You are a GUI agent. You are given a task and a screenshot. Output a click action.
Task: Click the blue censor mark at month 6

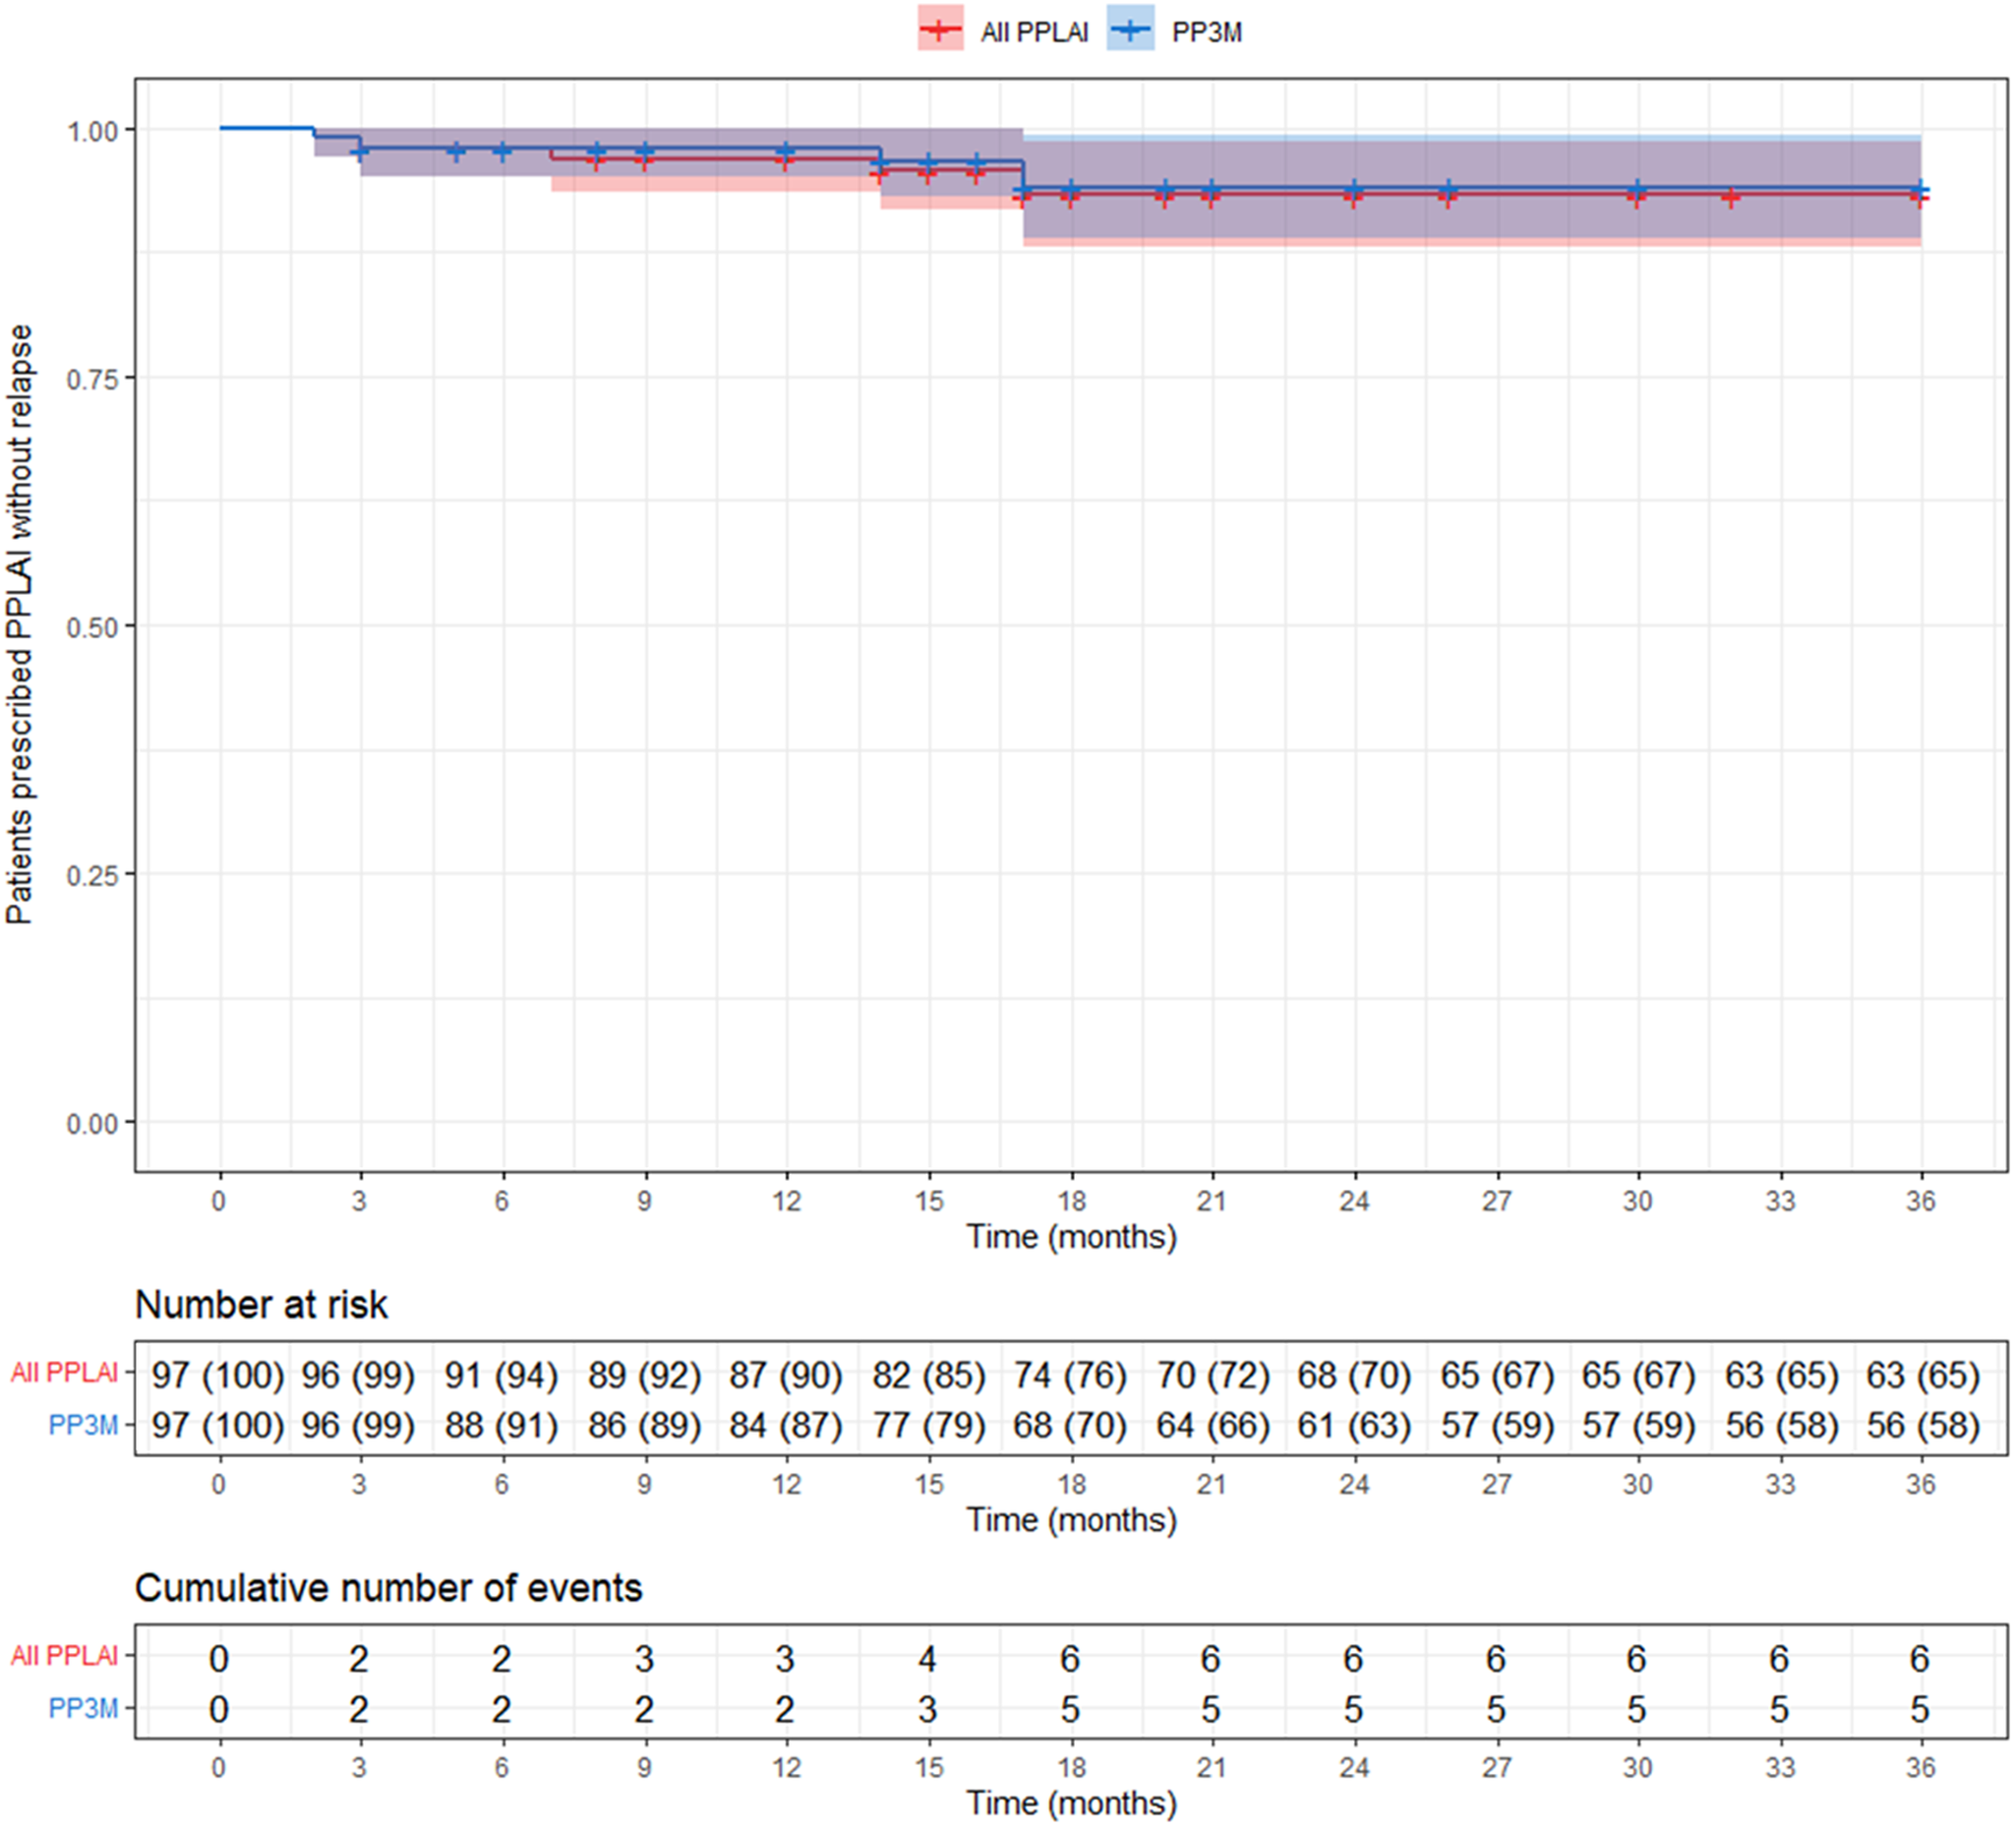(503, 151)
